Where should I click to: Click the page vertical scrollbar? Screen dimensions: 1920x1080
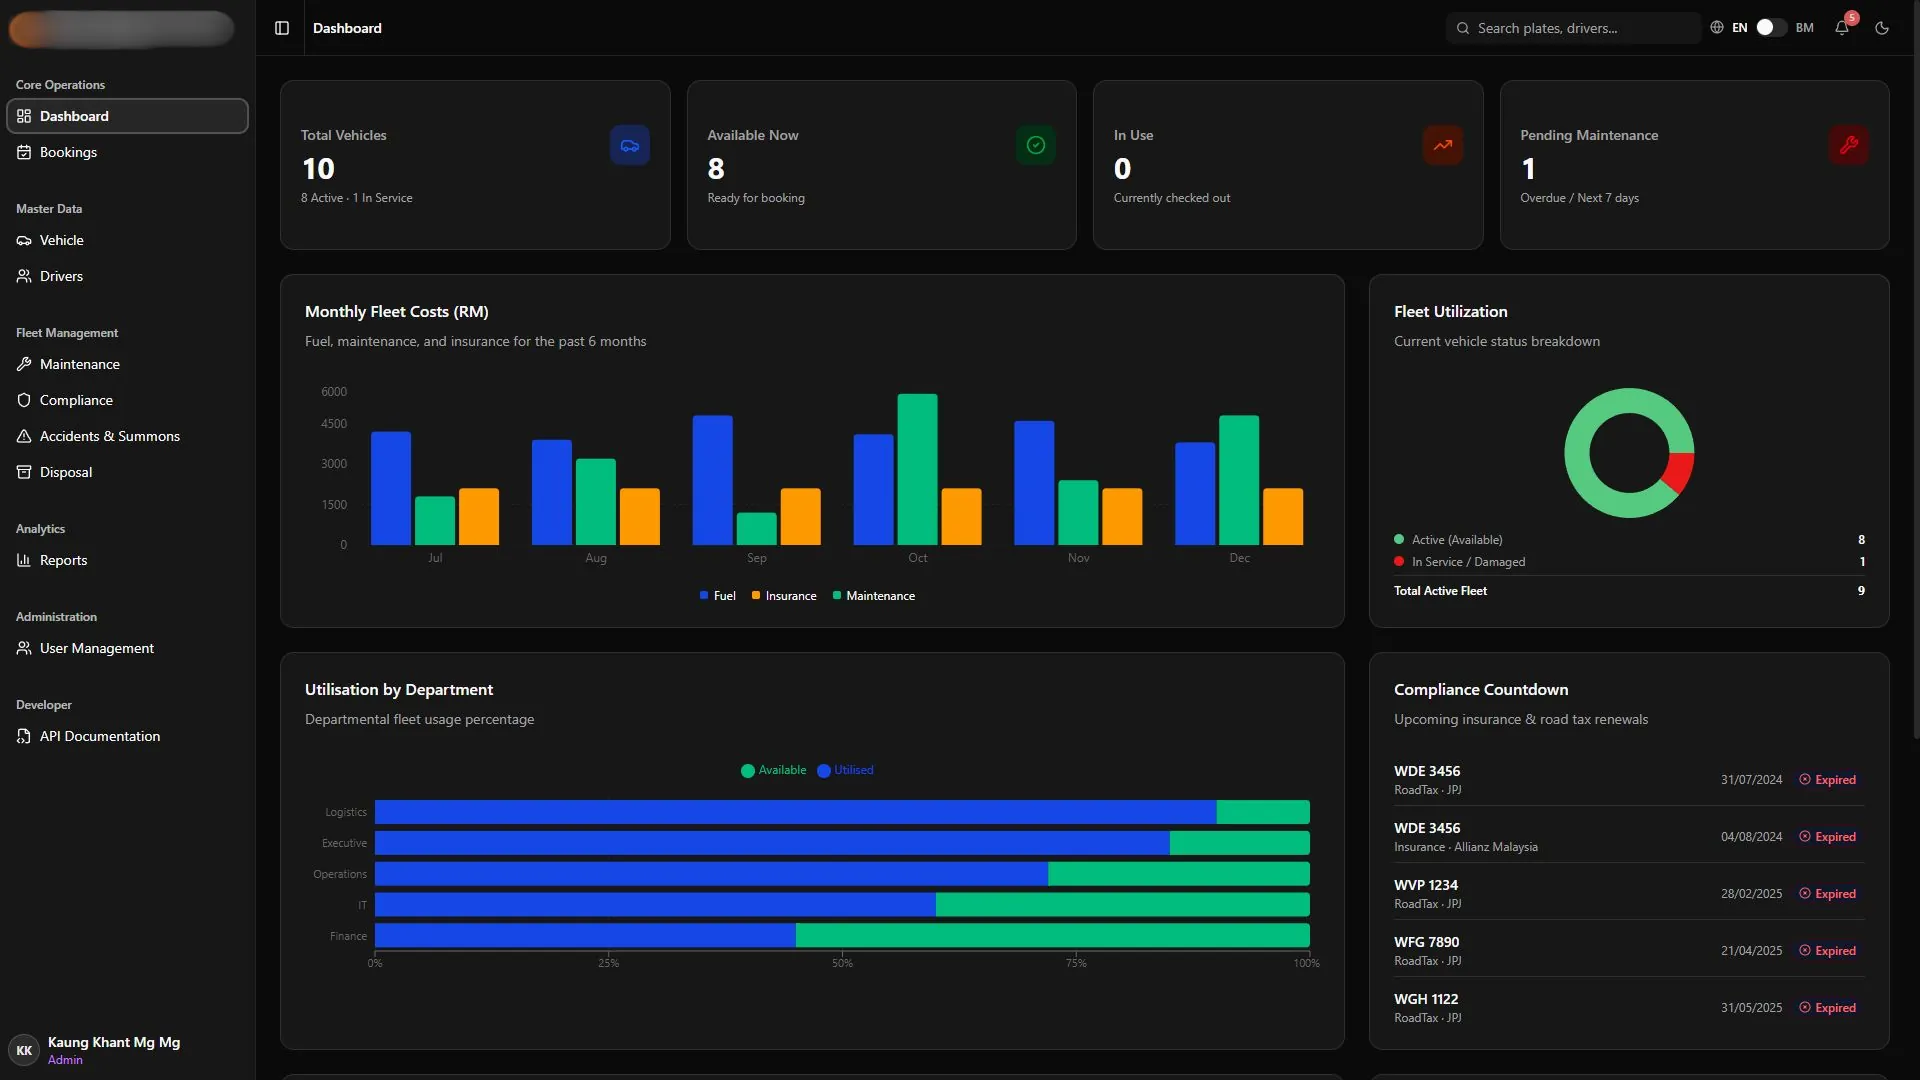tap(1915, 370)
